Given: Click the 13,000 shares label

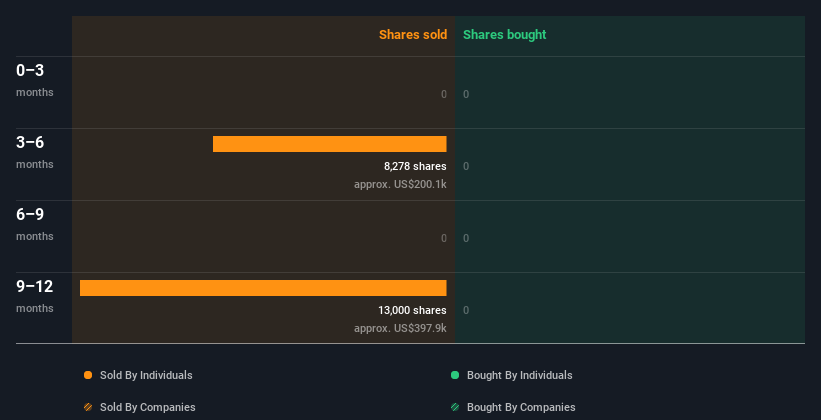Looking at the screenshot, I should (412, 311).
